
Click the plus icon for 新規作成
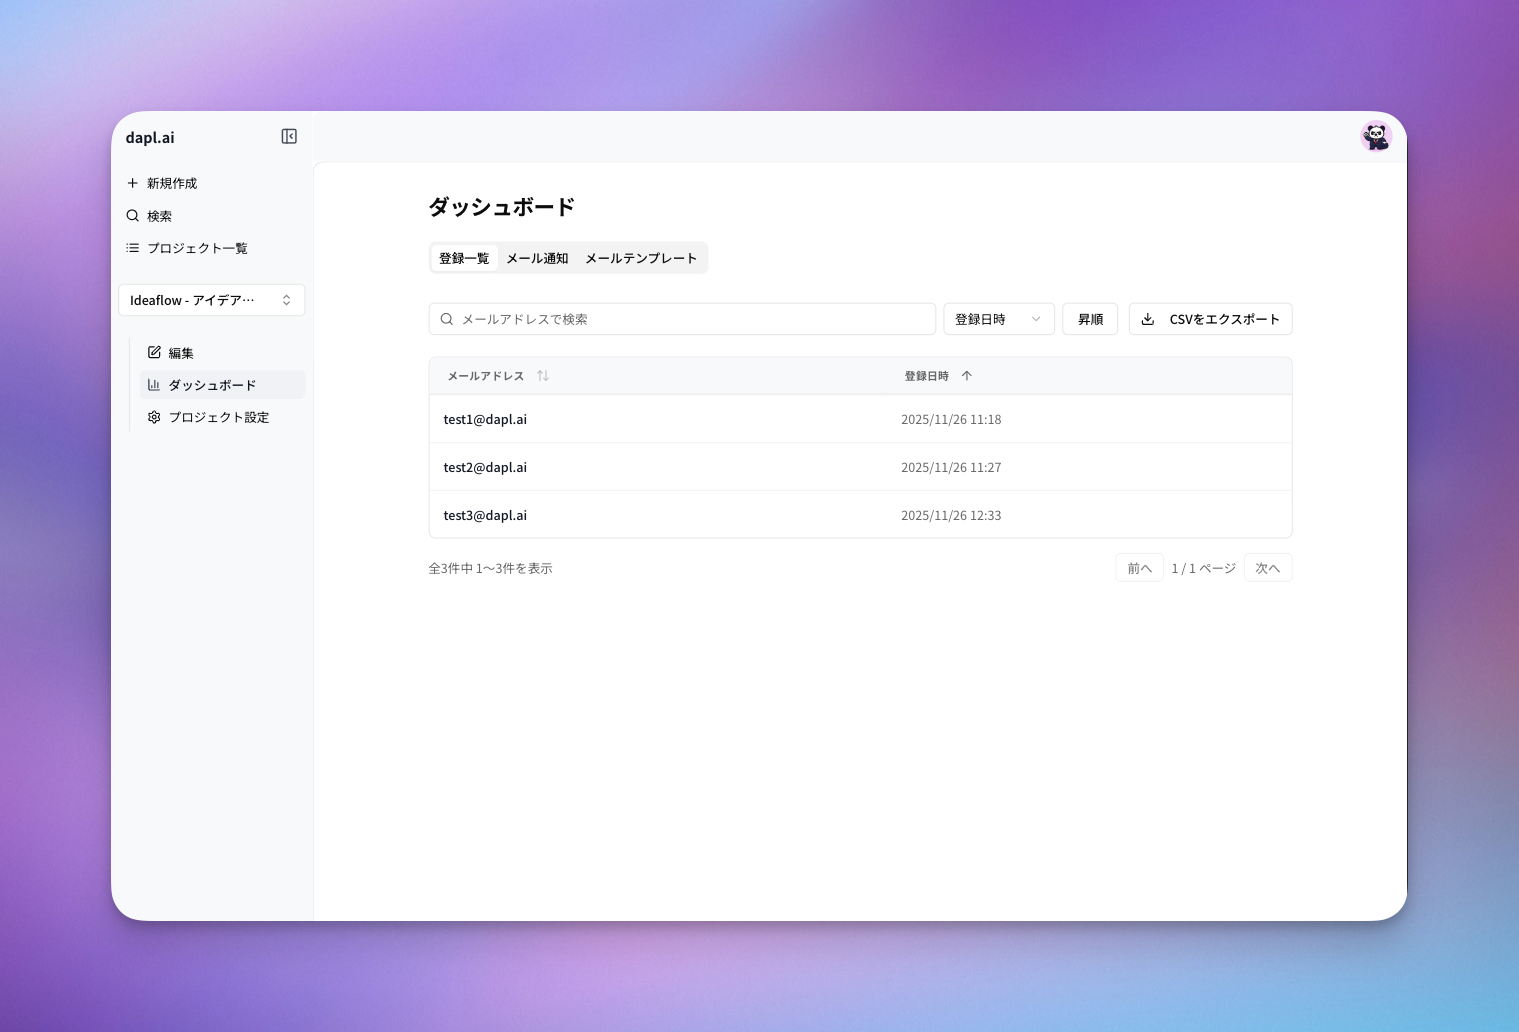pyautogui.click(x=133, y=183)
